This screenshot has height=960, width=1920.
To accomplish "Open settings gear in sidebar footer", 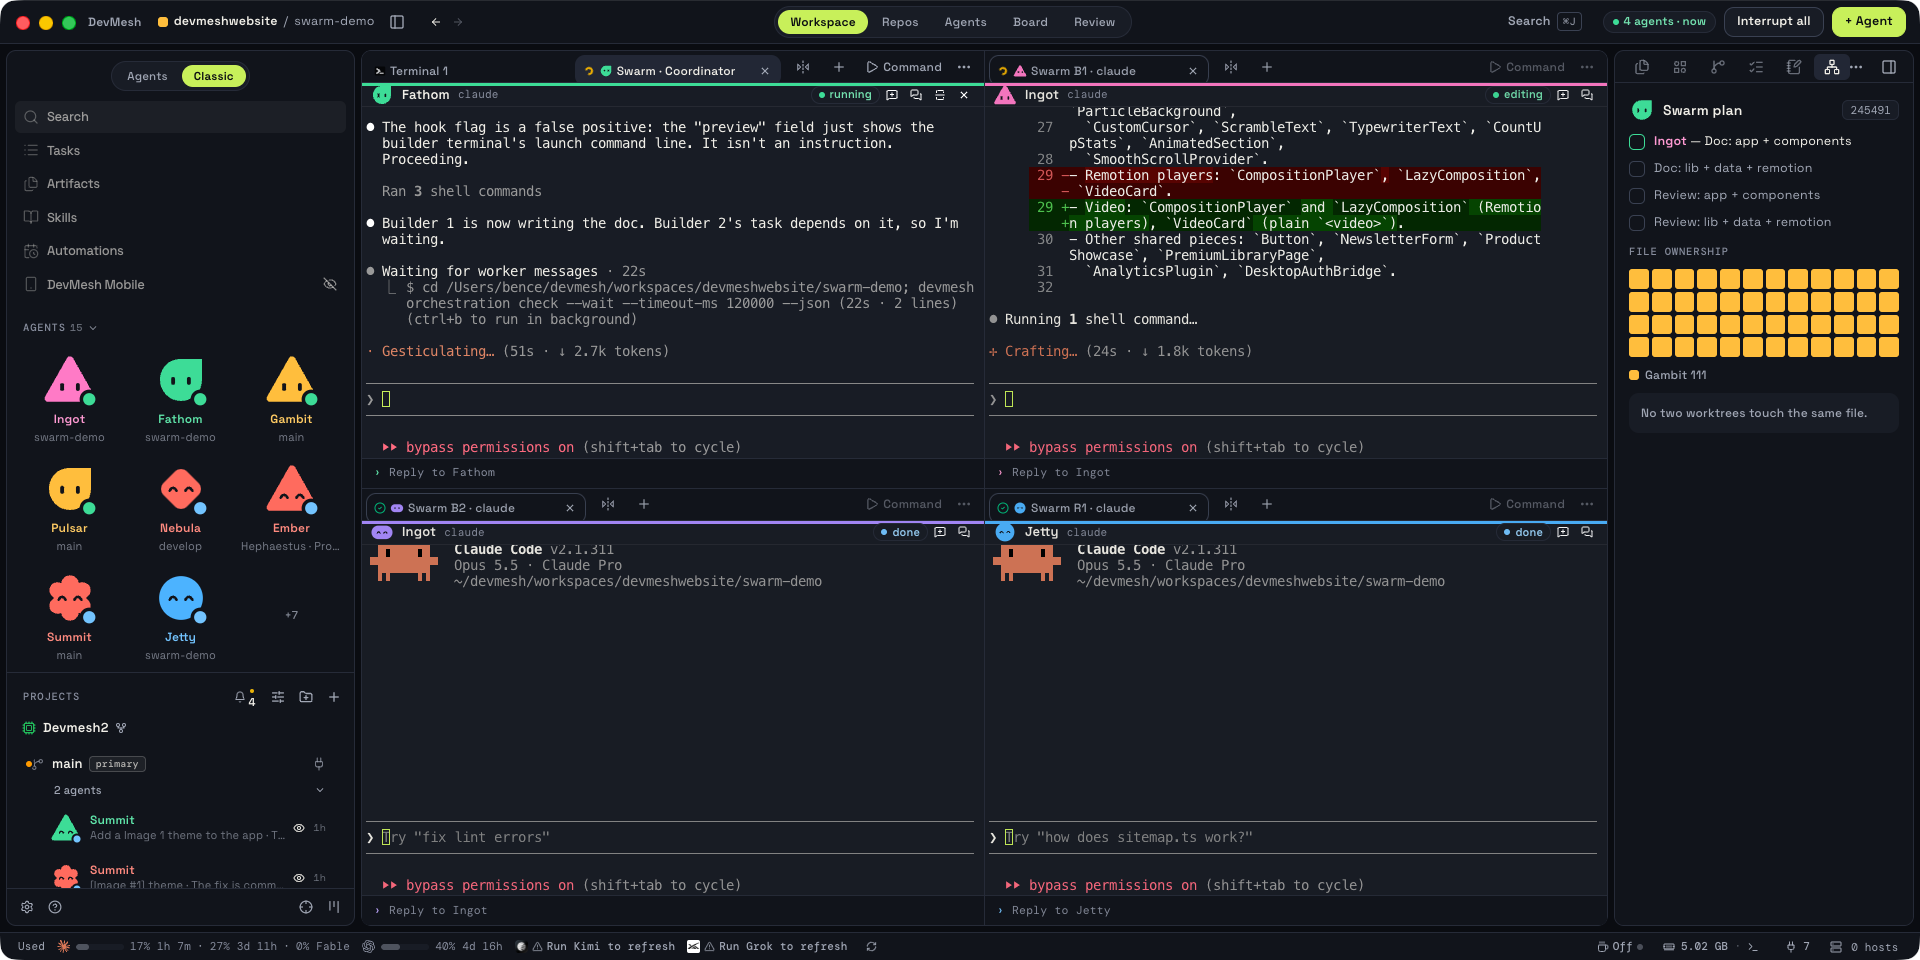I will (x=27, y=907).
